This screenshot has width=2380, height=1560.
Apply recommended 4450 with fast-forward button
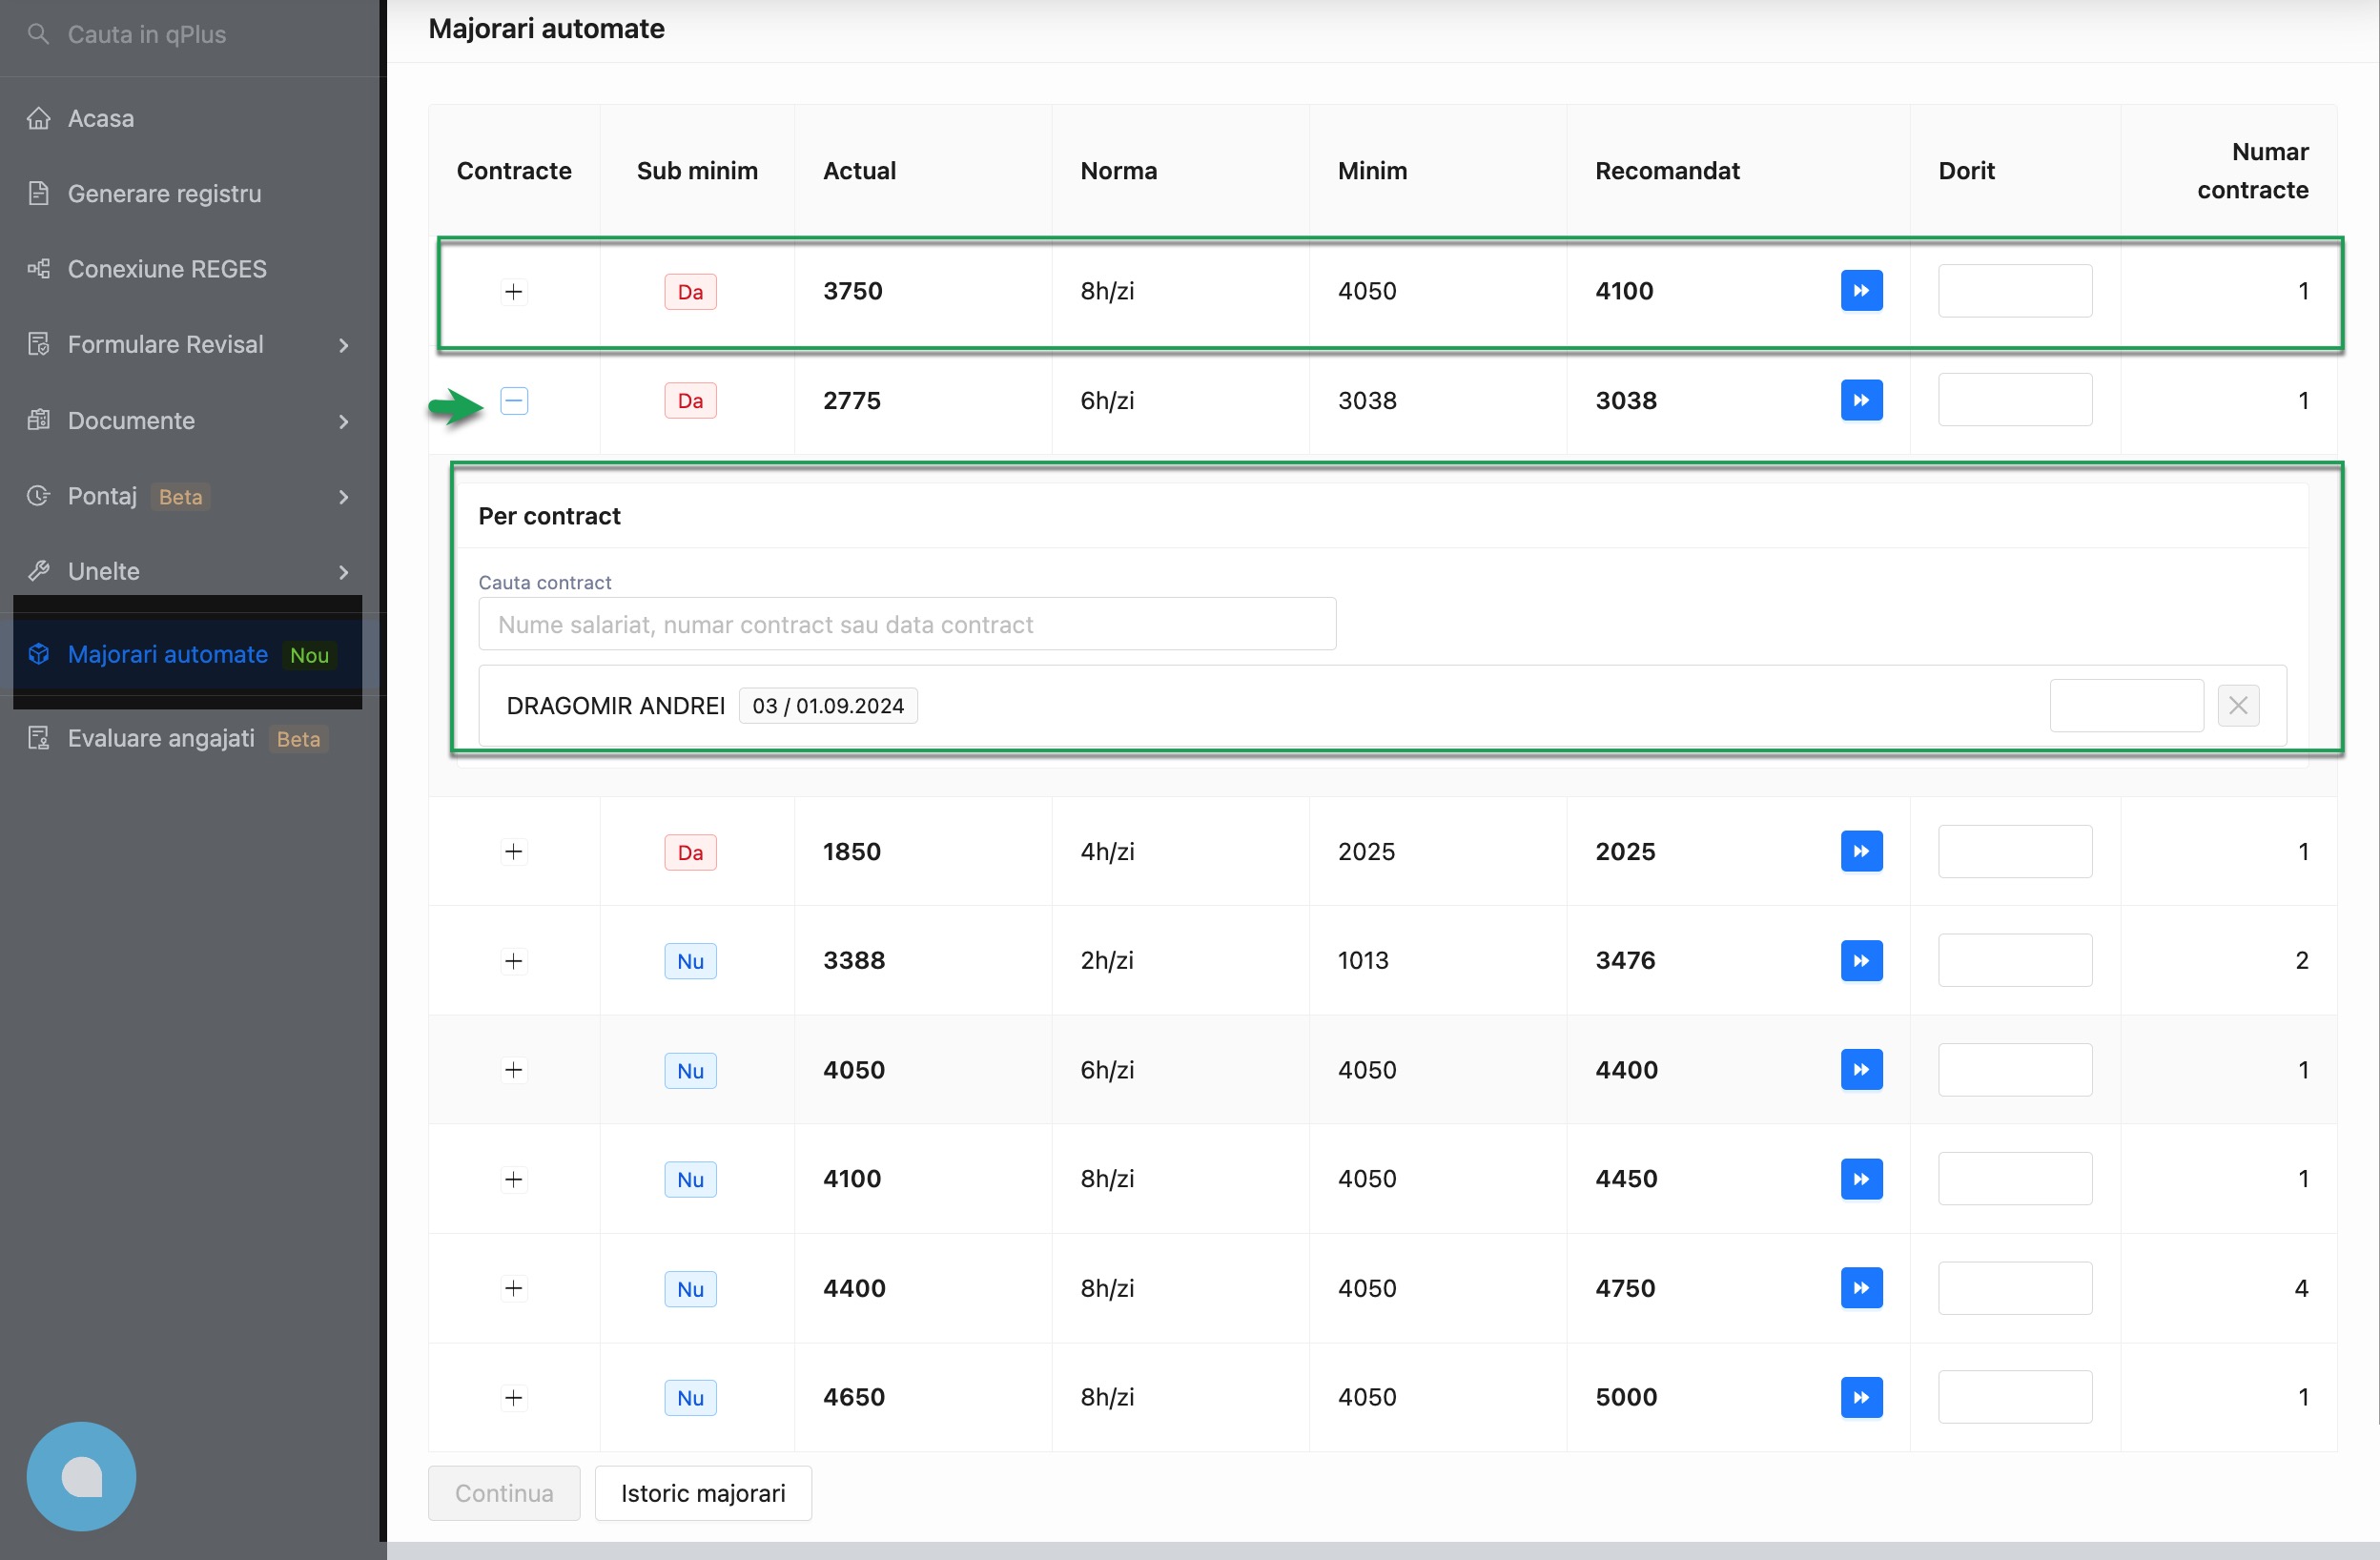pyautogui.click(x=1861, y=1178)
